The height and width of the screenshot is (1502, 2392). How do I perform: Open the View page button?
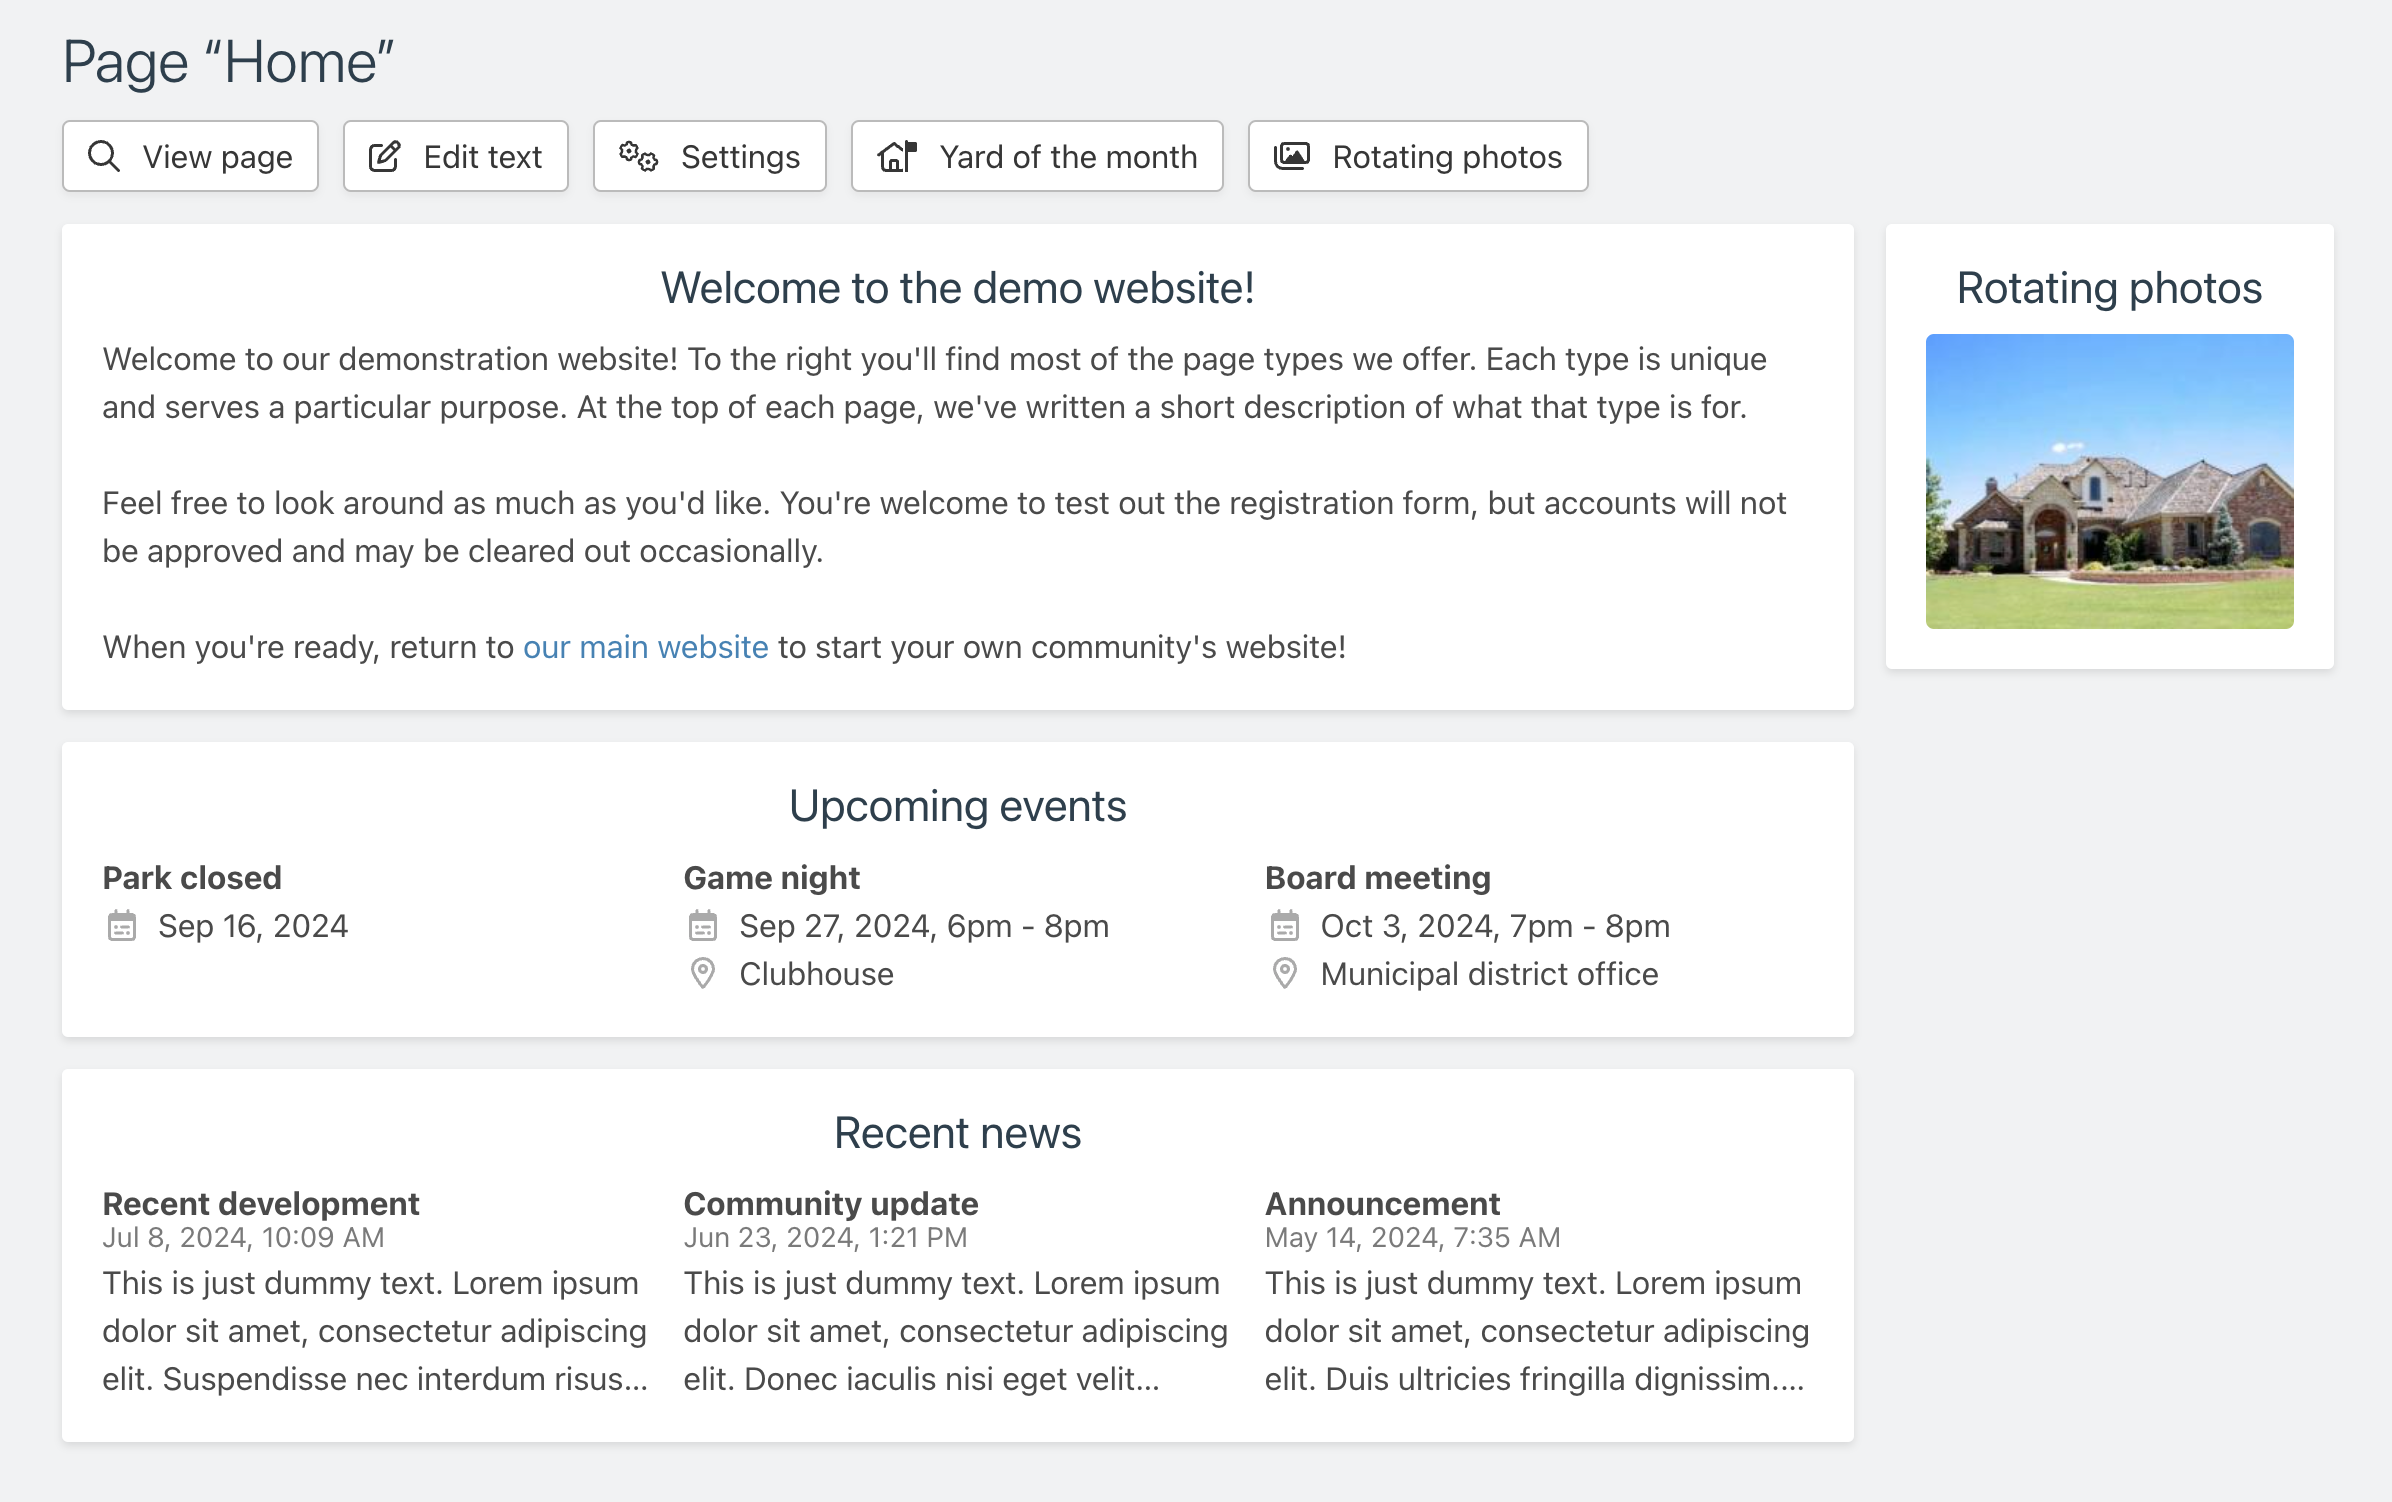coord(190,156)
